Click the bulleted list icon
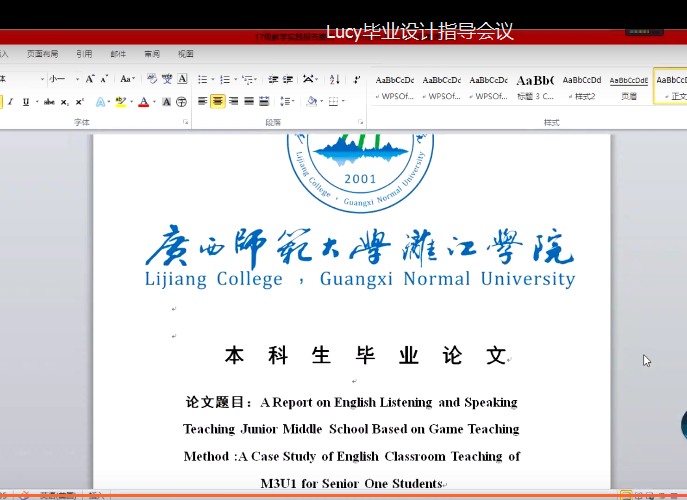This screenshot has width=687, height=500. [203, 79]
